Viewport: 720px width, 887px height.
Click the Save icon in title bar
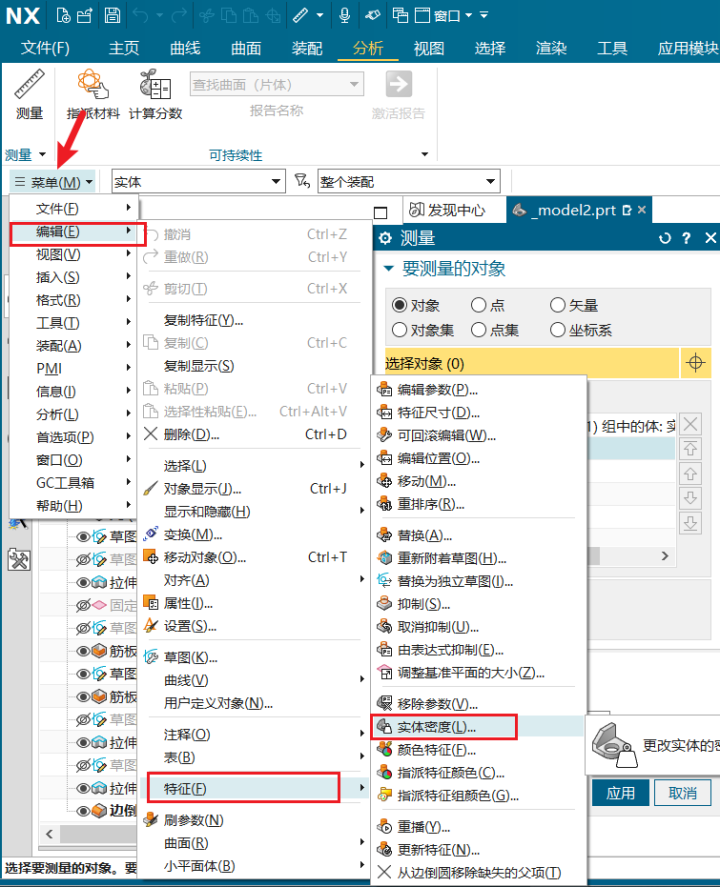(113, 15)
